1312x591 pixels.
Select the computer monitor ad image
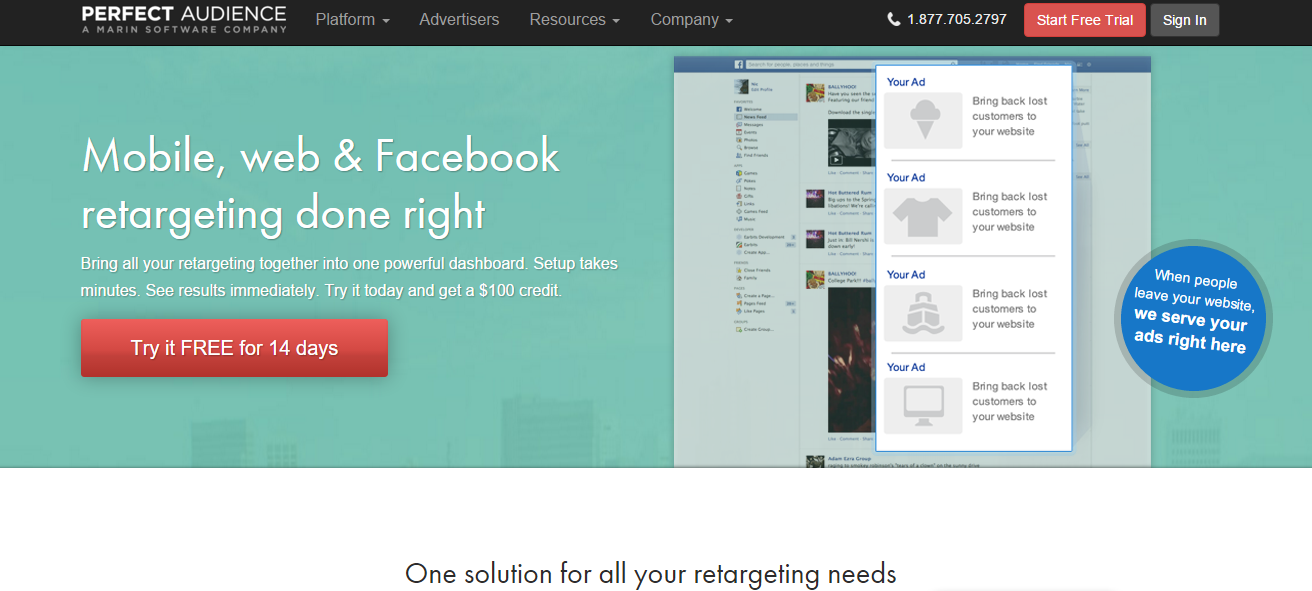pos(923,405)
